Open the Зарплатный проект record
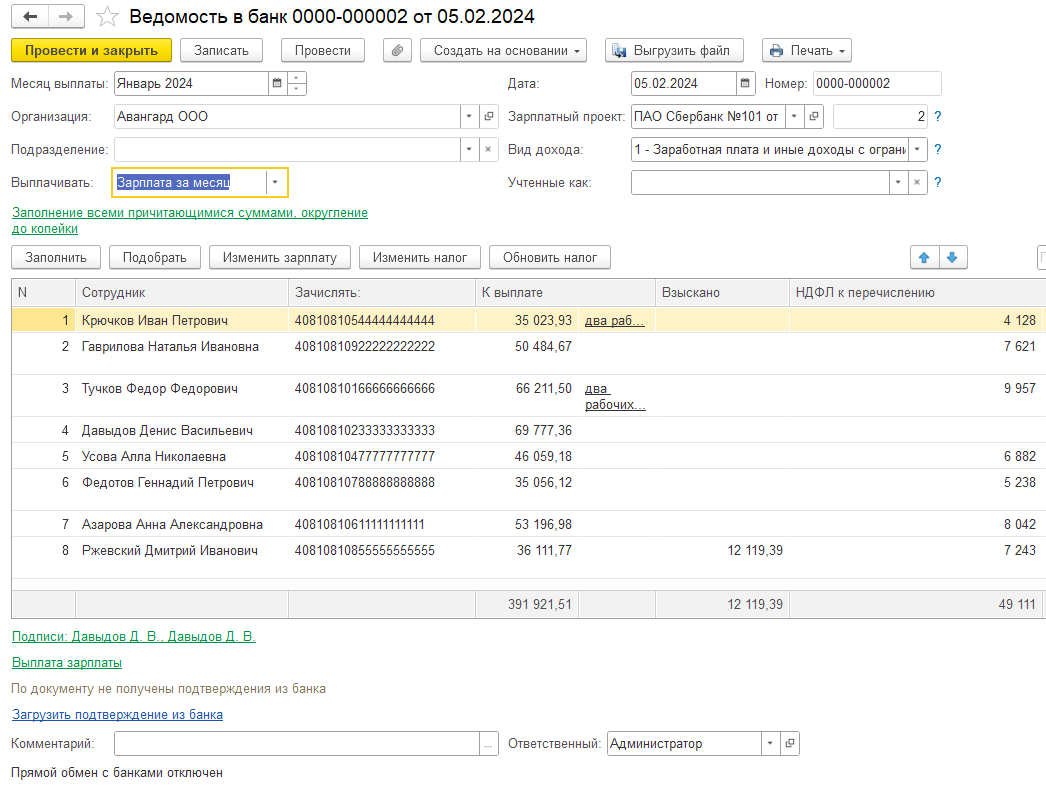Screen dimensions: 1046x792 814,116
